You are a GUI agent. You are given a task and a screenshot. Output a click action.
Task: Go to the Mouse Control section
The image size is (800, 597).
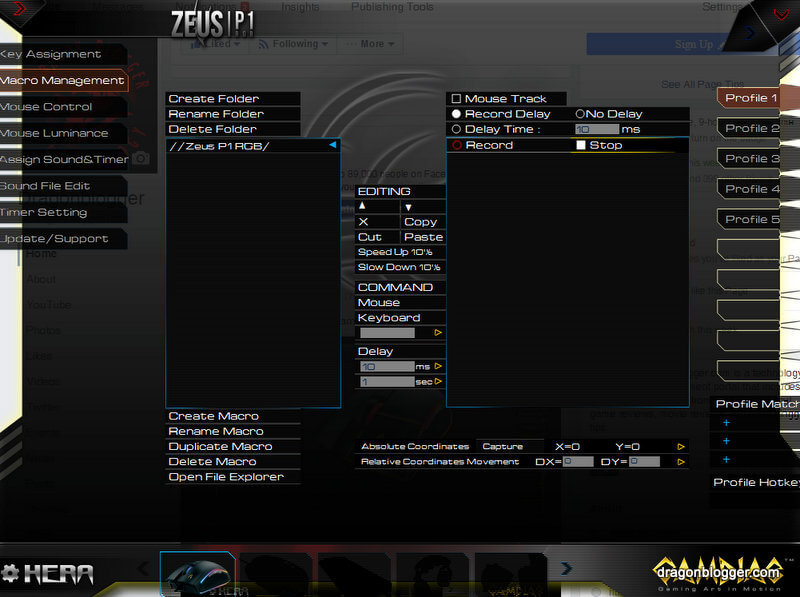62,107
